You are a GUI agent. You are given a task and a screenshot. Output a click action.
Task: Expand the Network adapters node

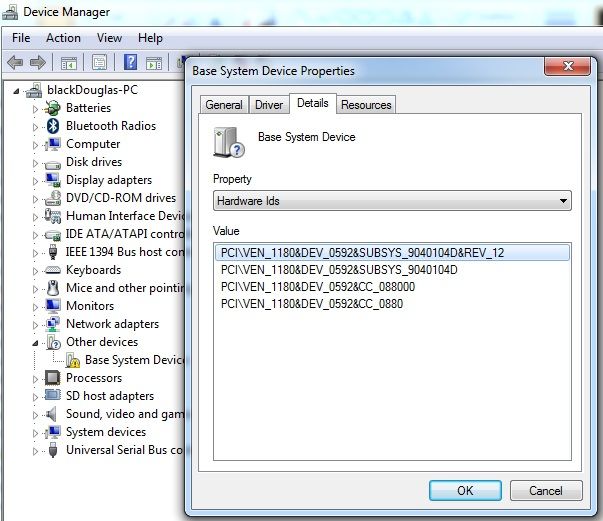point(36,324)
